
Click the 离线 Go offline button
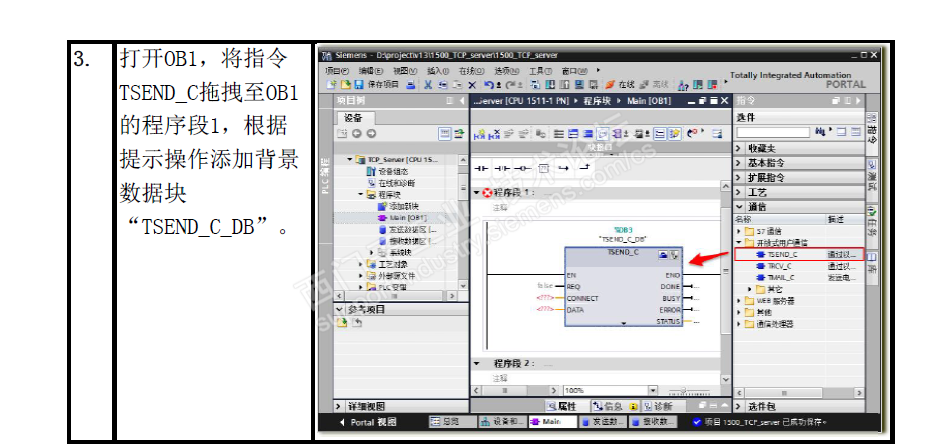click(x=653, y=84)
